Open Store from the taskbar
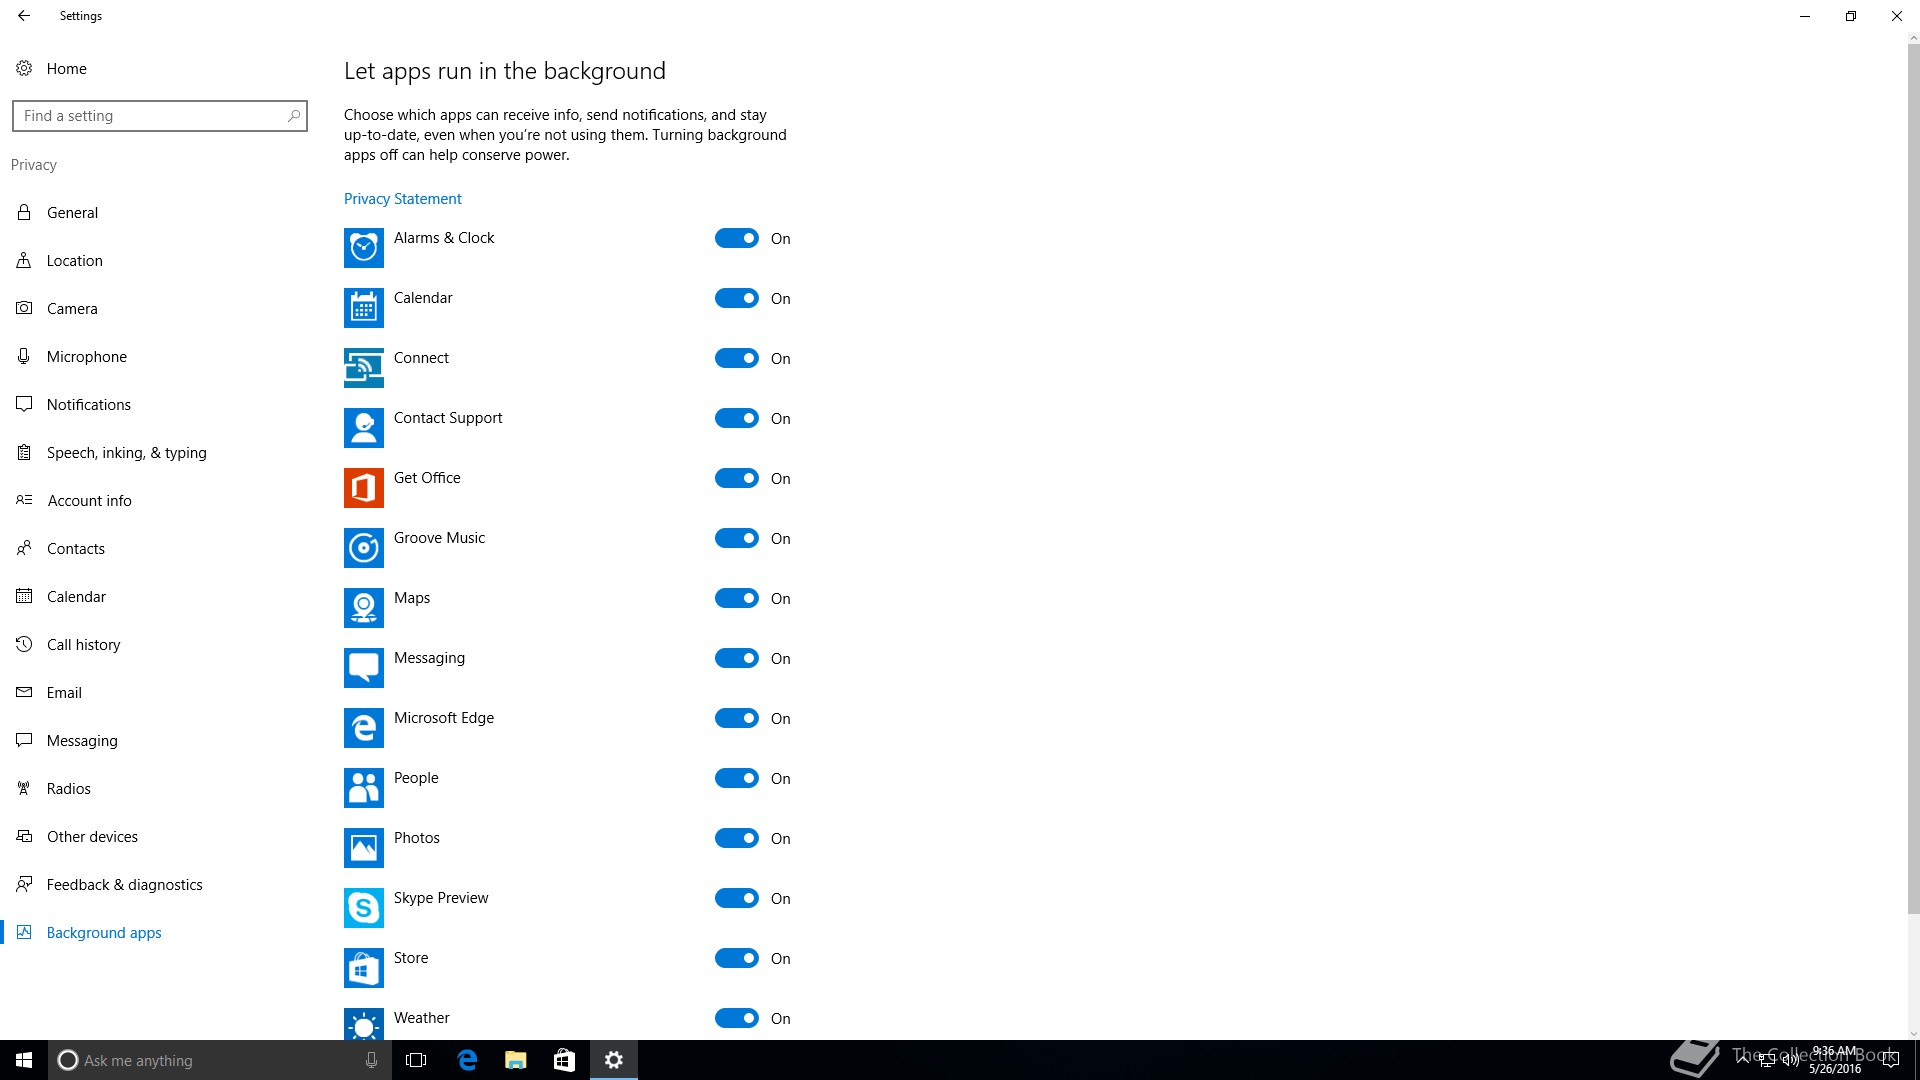The width and height of the screenshot is (1920, 1080). [x=564, y=1060]
